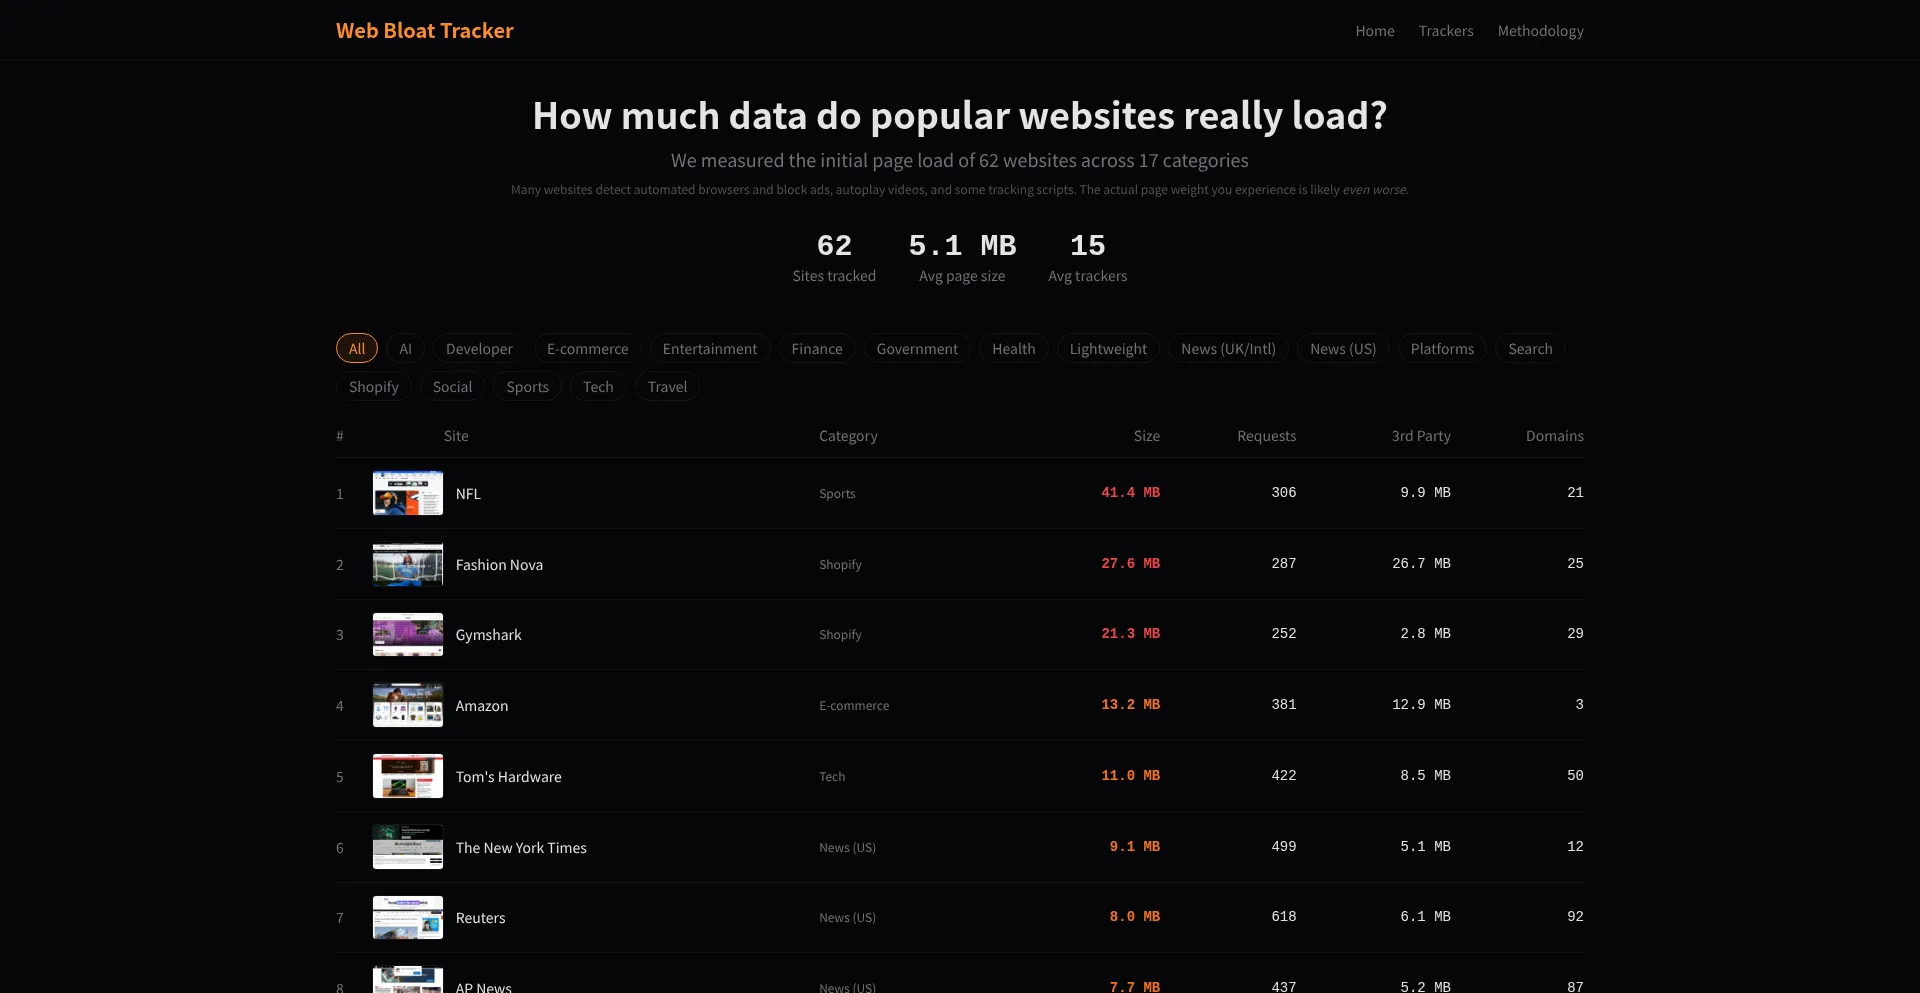Click the Reuters site name
The width and height of the screenshot is (1920, 993).
click(x=480, y=917)
